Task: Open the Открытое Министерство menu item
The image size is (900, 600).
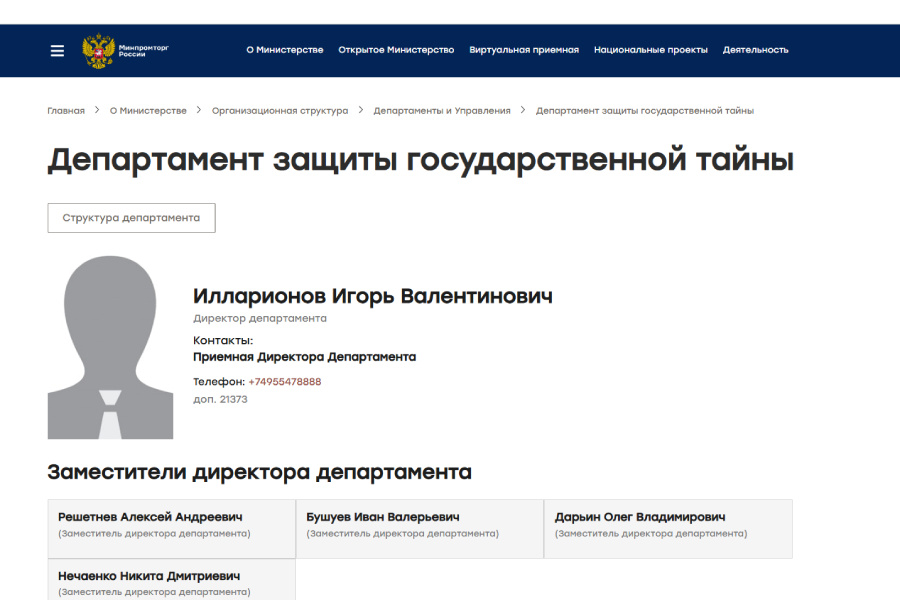Action: click(x=396, y=50)
